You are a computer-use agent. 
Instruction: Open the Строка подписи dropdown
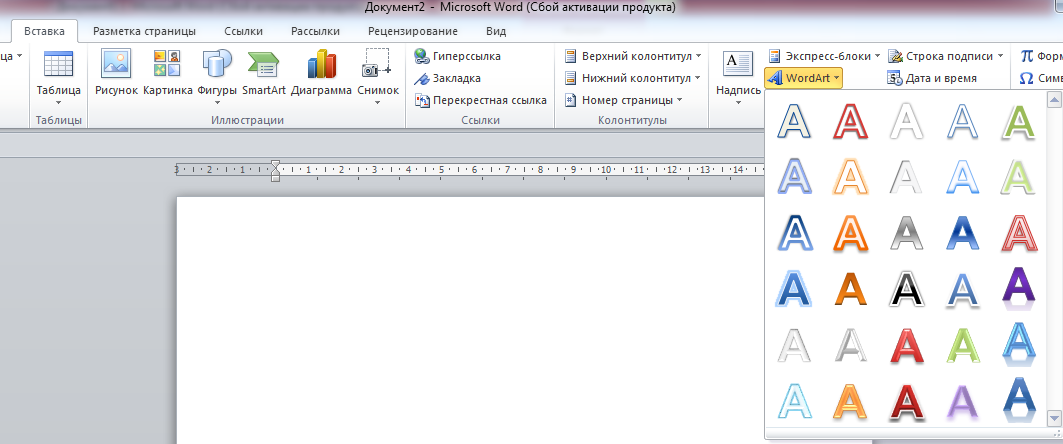coord(947,56)
